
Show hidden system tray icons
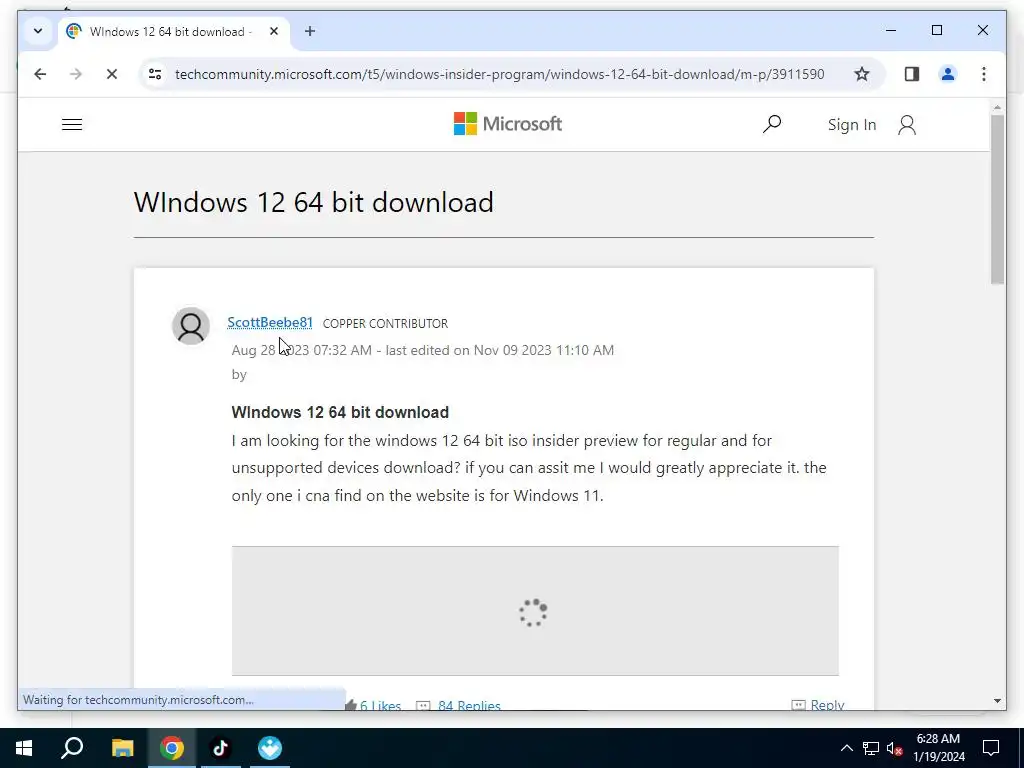point(846,748)
